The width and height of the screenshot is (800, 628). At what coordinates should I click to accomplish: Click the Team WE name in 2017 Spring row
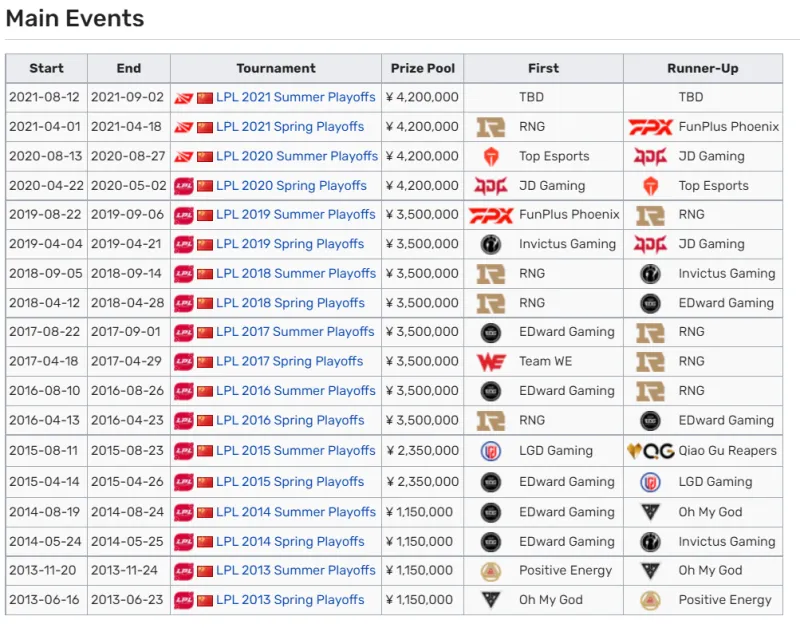point(545,361)
